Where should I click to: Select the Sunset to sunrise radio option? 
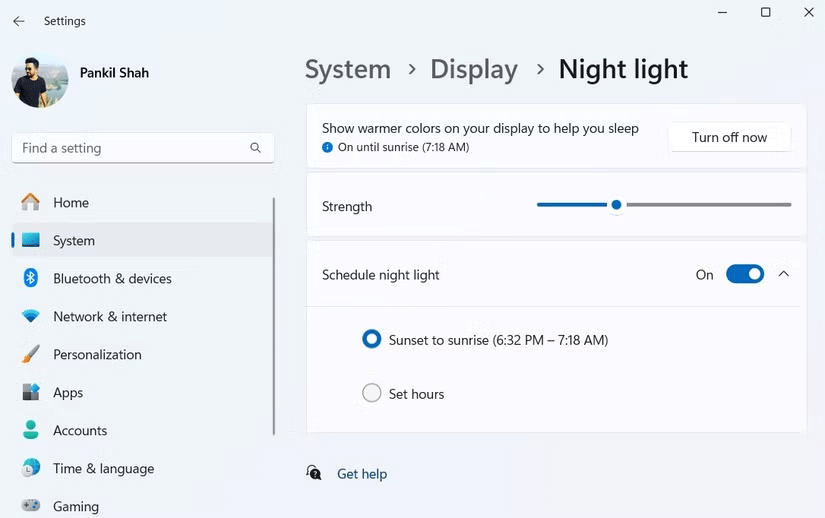[x=372, y=340]
